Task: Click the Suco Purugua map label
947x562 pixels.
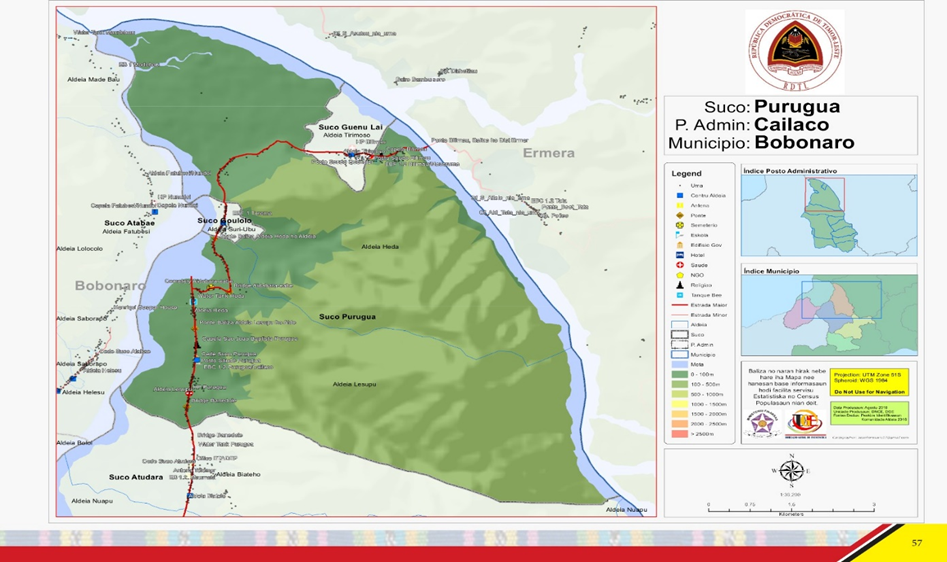Action: click(x=347, y=316)
